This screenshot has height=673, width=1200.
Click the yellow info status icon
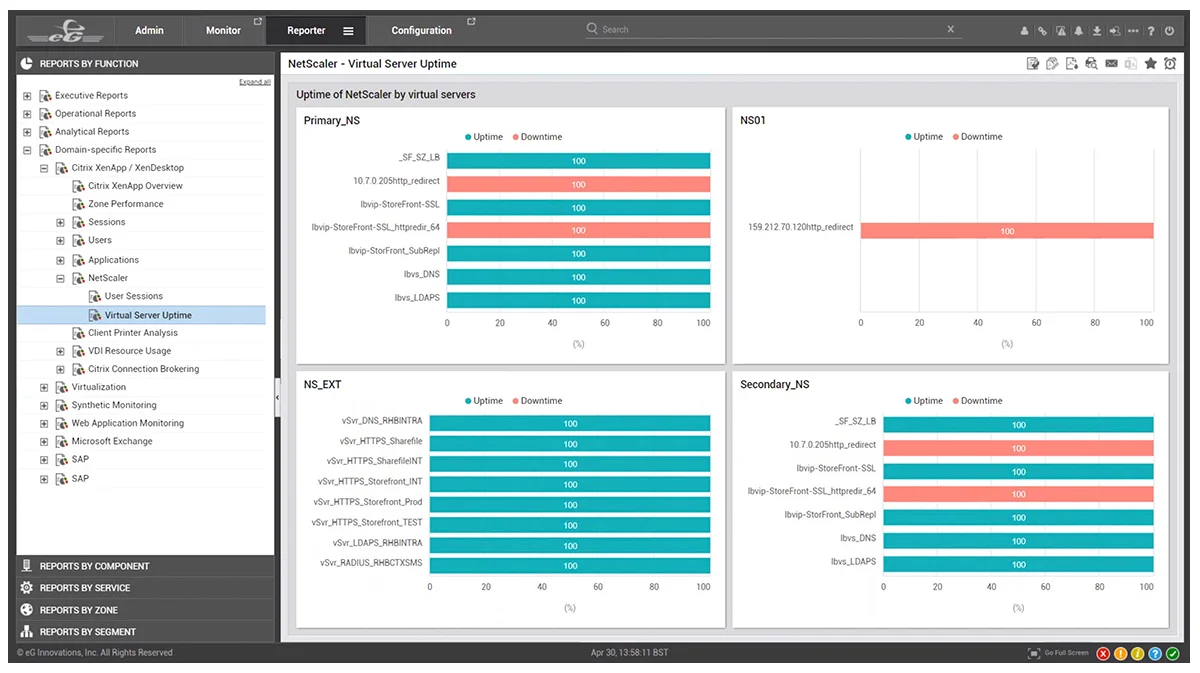[1138, 653]
